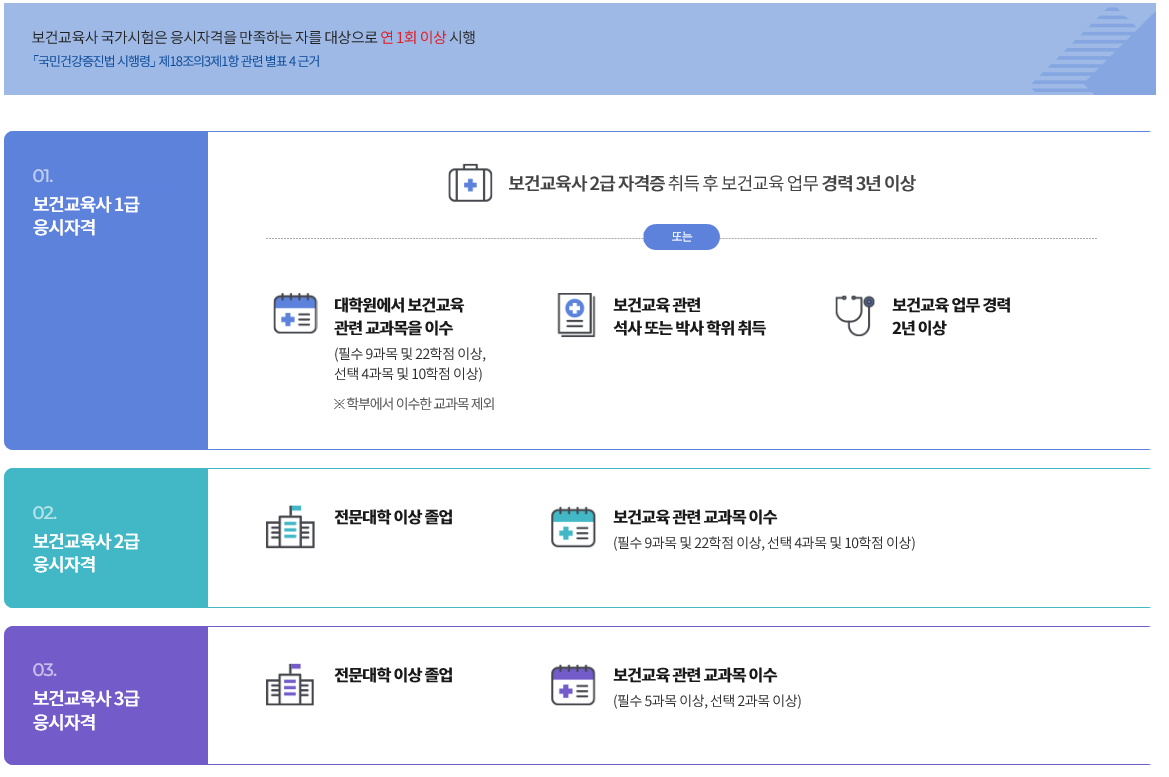Click 전문대학 이상 졸업 in 2급 section
Image resolution: width=1169 pixels, height=777 pixels.
click(394, 517)
